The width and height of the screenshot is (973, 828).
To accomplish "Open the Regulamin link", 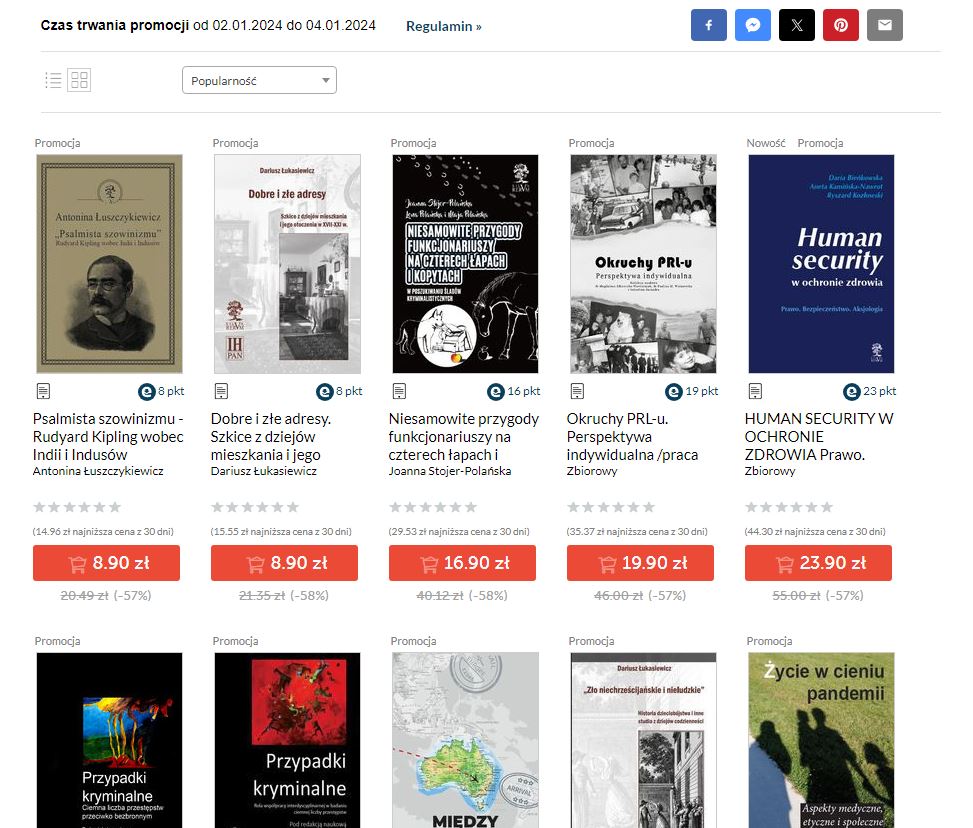I will click(444, 26).
